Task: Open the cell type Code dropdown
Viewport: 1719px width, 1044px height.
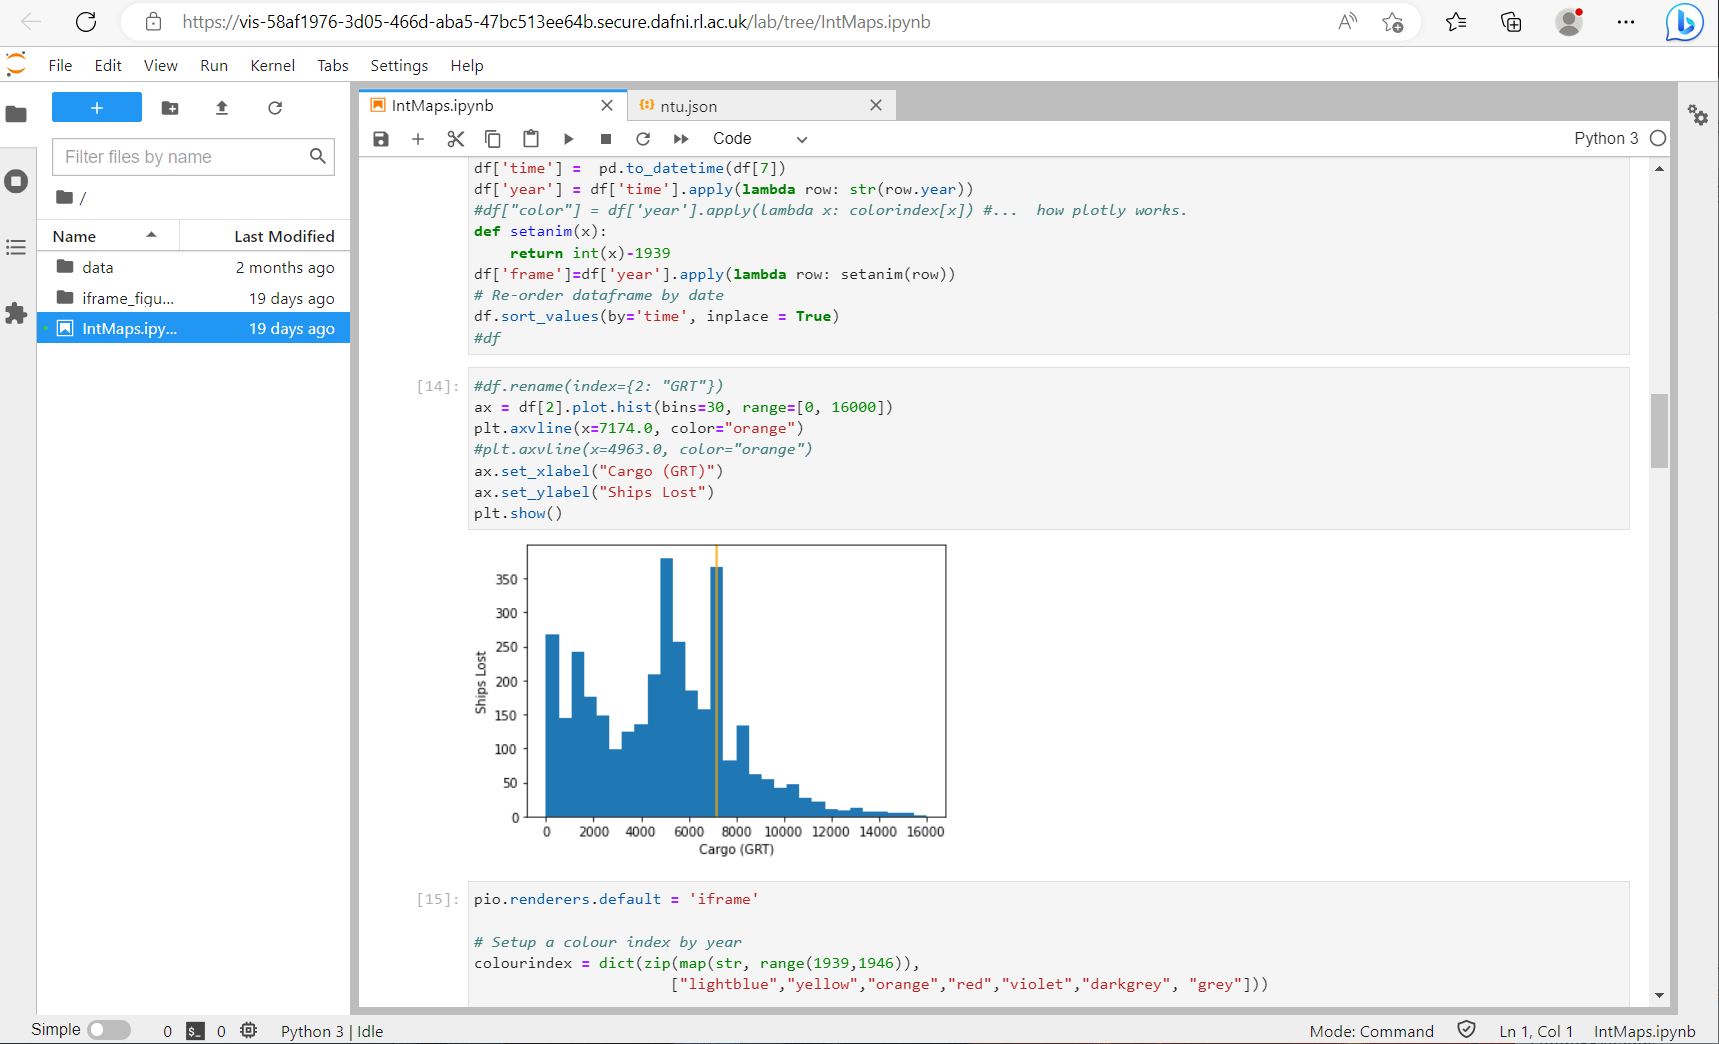Action: pyautogui.click(x=759, y=139)
